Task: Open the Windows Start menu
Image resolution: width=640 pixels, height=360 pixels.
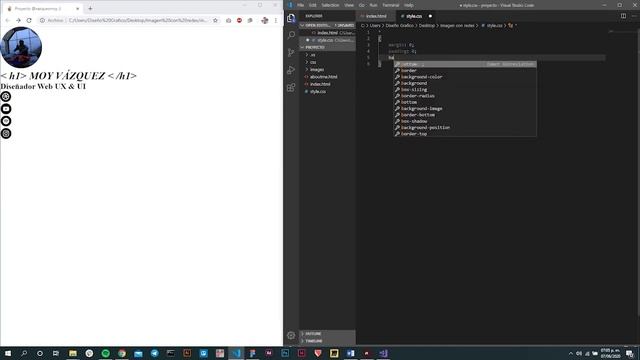Action: click(x=8, y=353)
